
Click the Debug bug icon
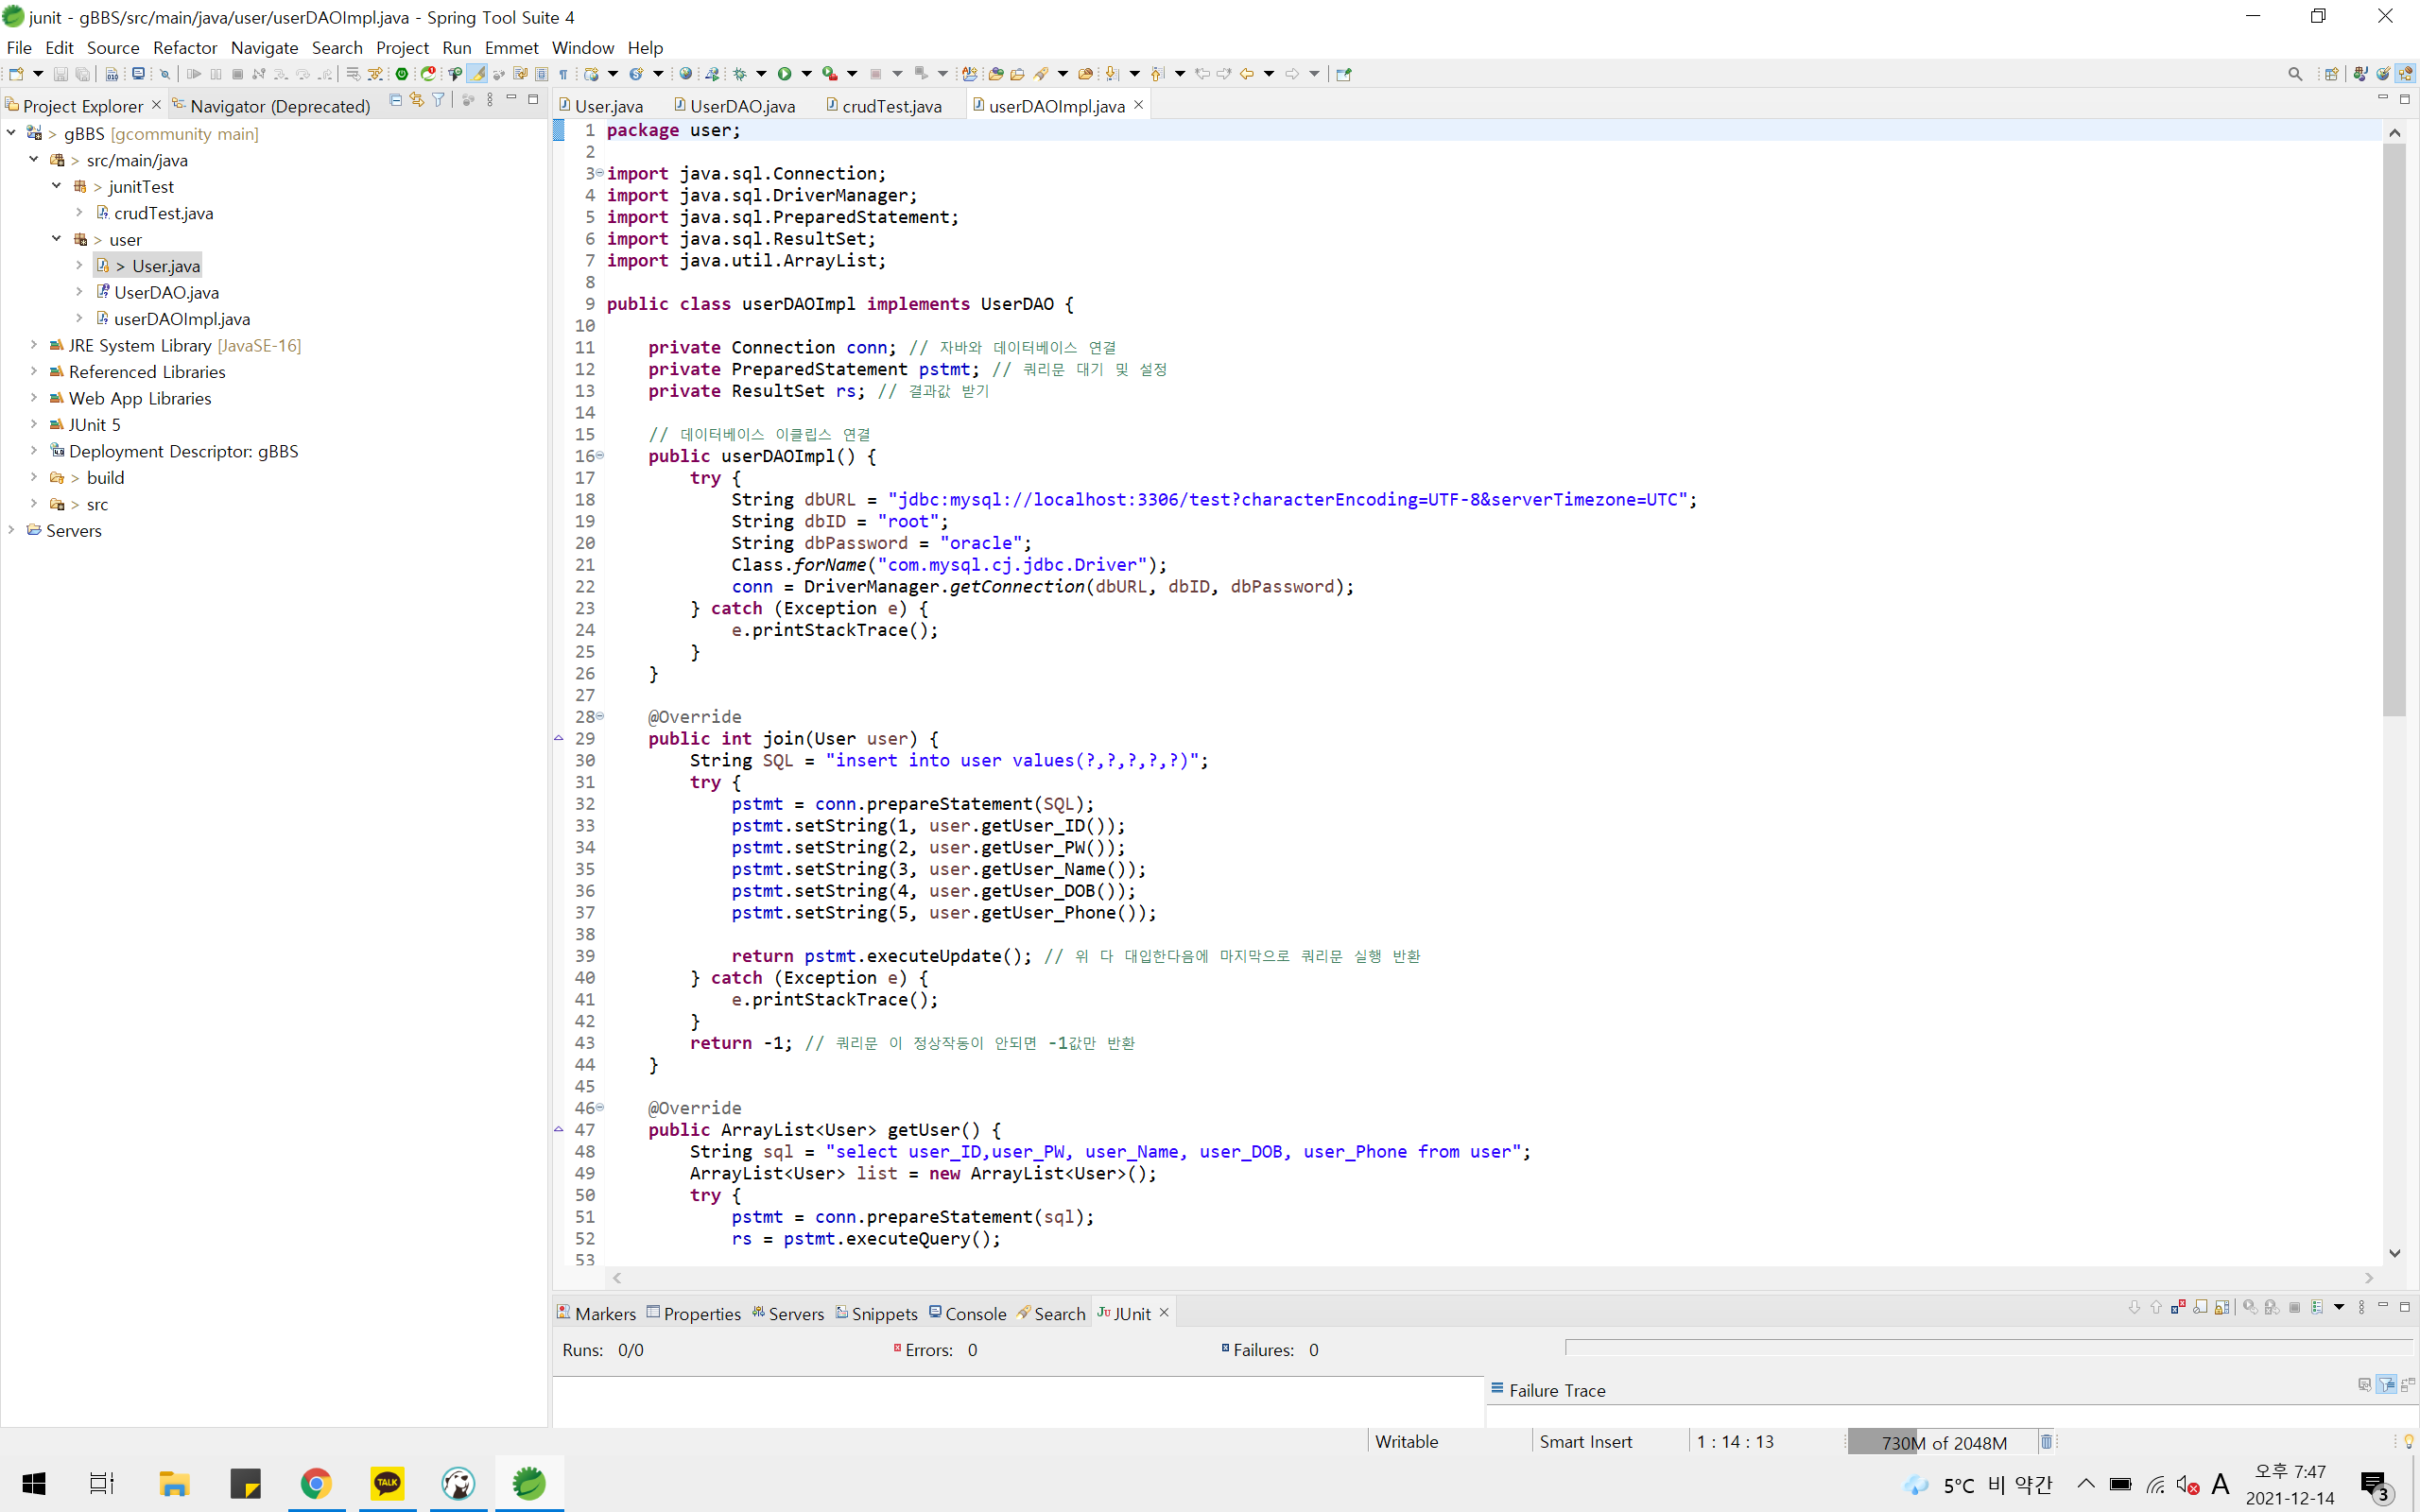740,73
